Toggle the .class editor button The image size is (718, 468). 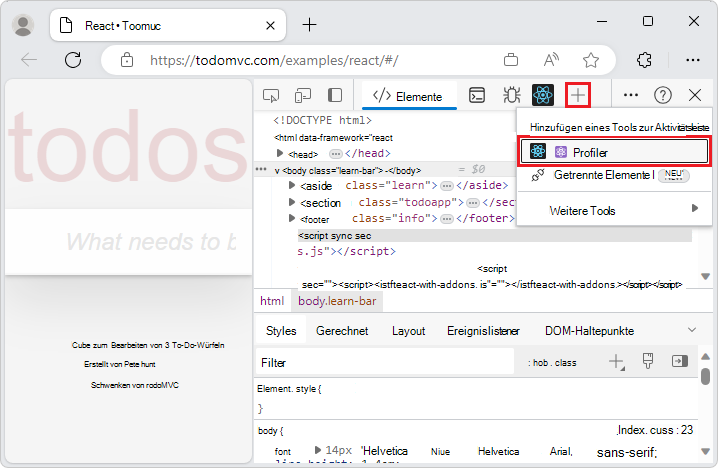tap(565, 363)
